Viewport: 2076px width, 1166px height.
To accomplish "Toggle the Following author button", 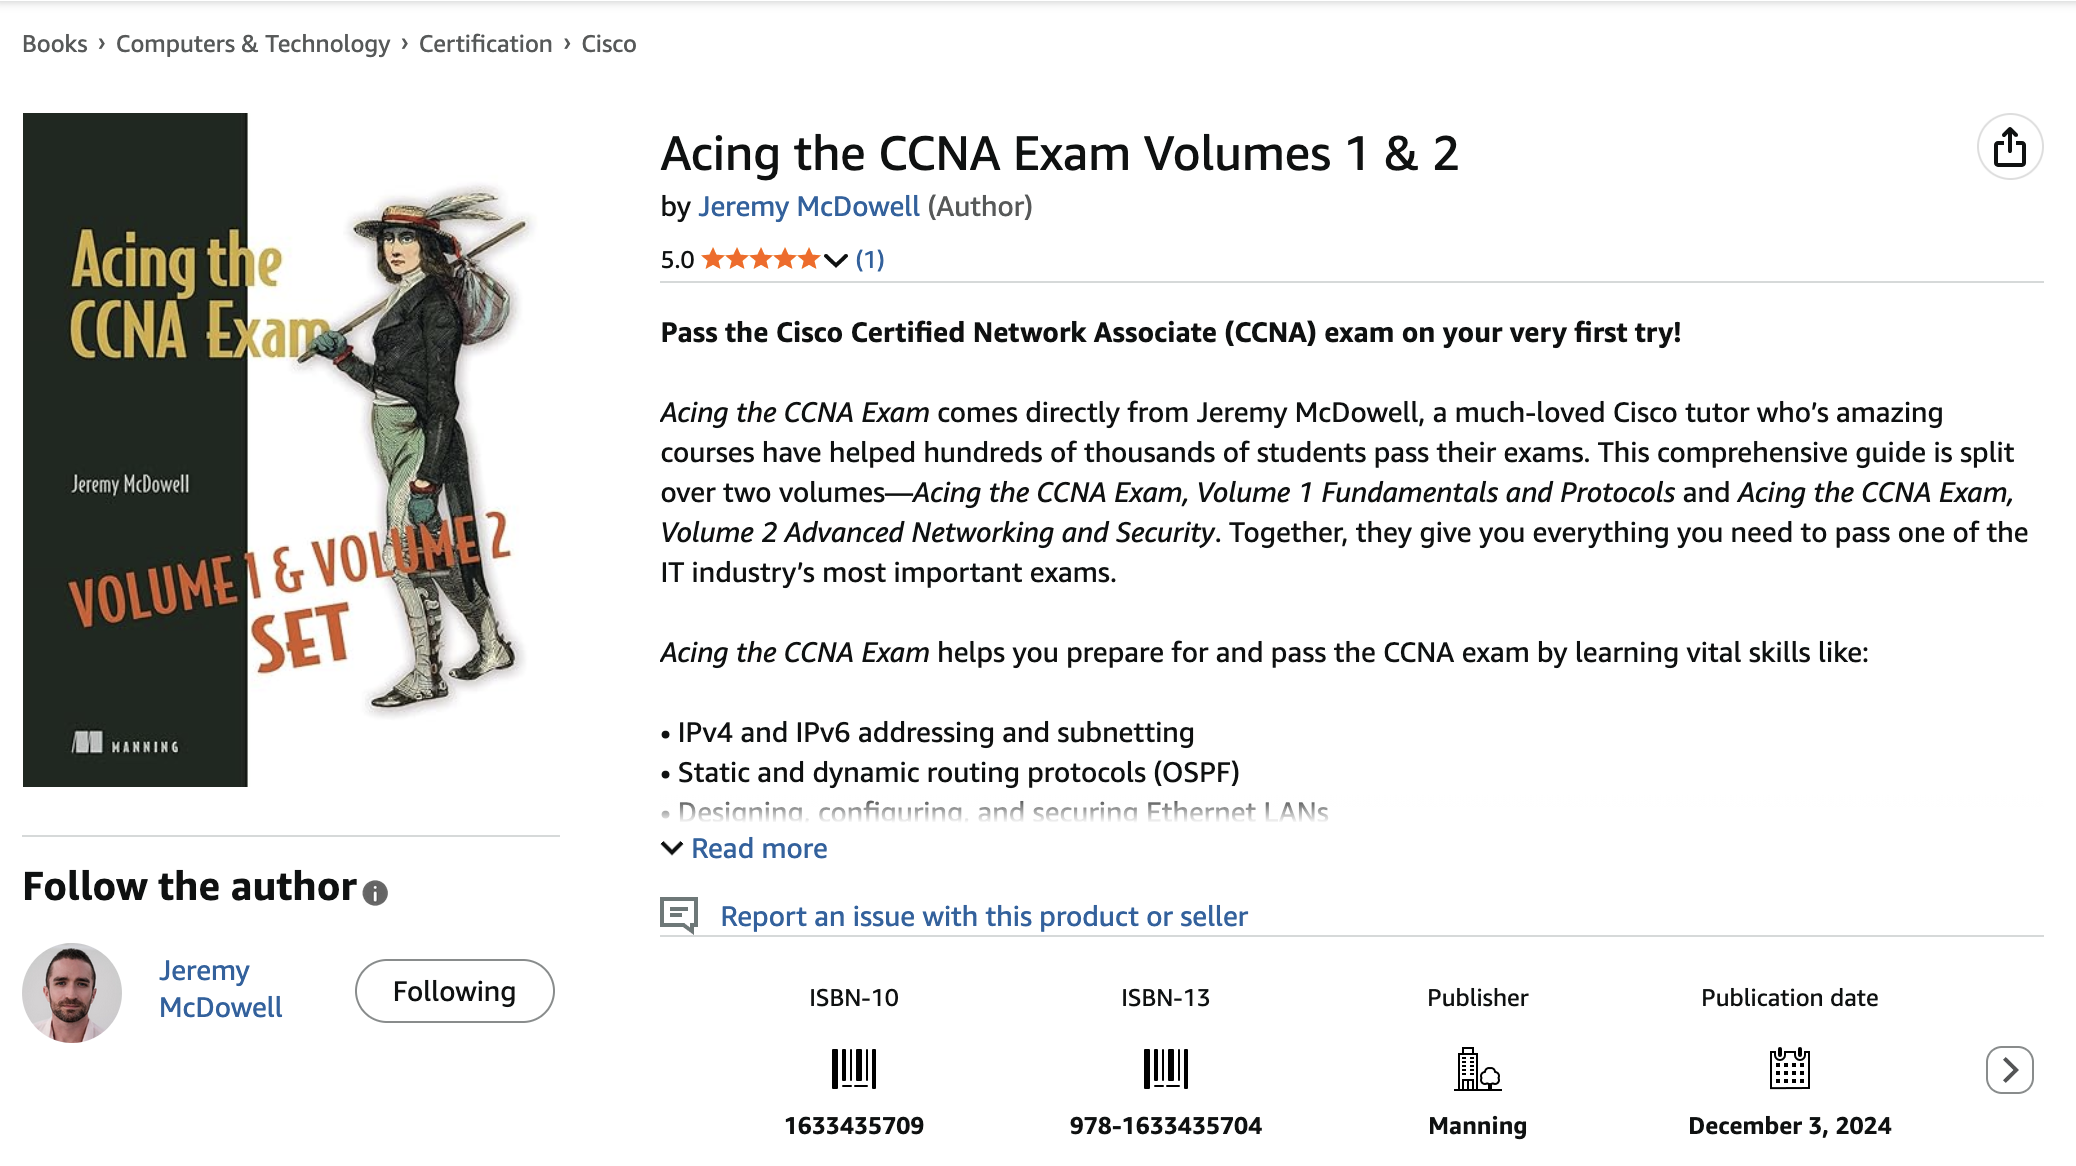I will click(454, 991).
